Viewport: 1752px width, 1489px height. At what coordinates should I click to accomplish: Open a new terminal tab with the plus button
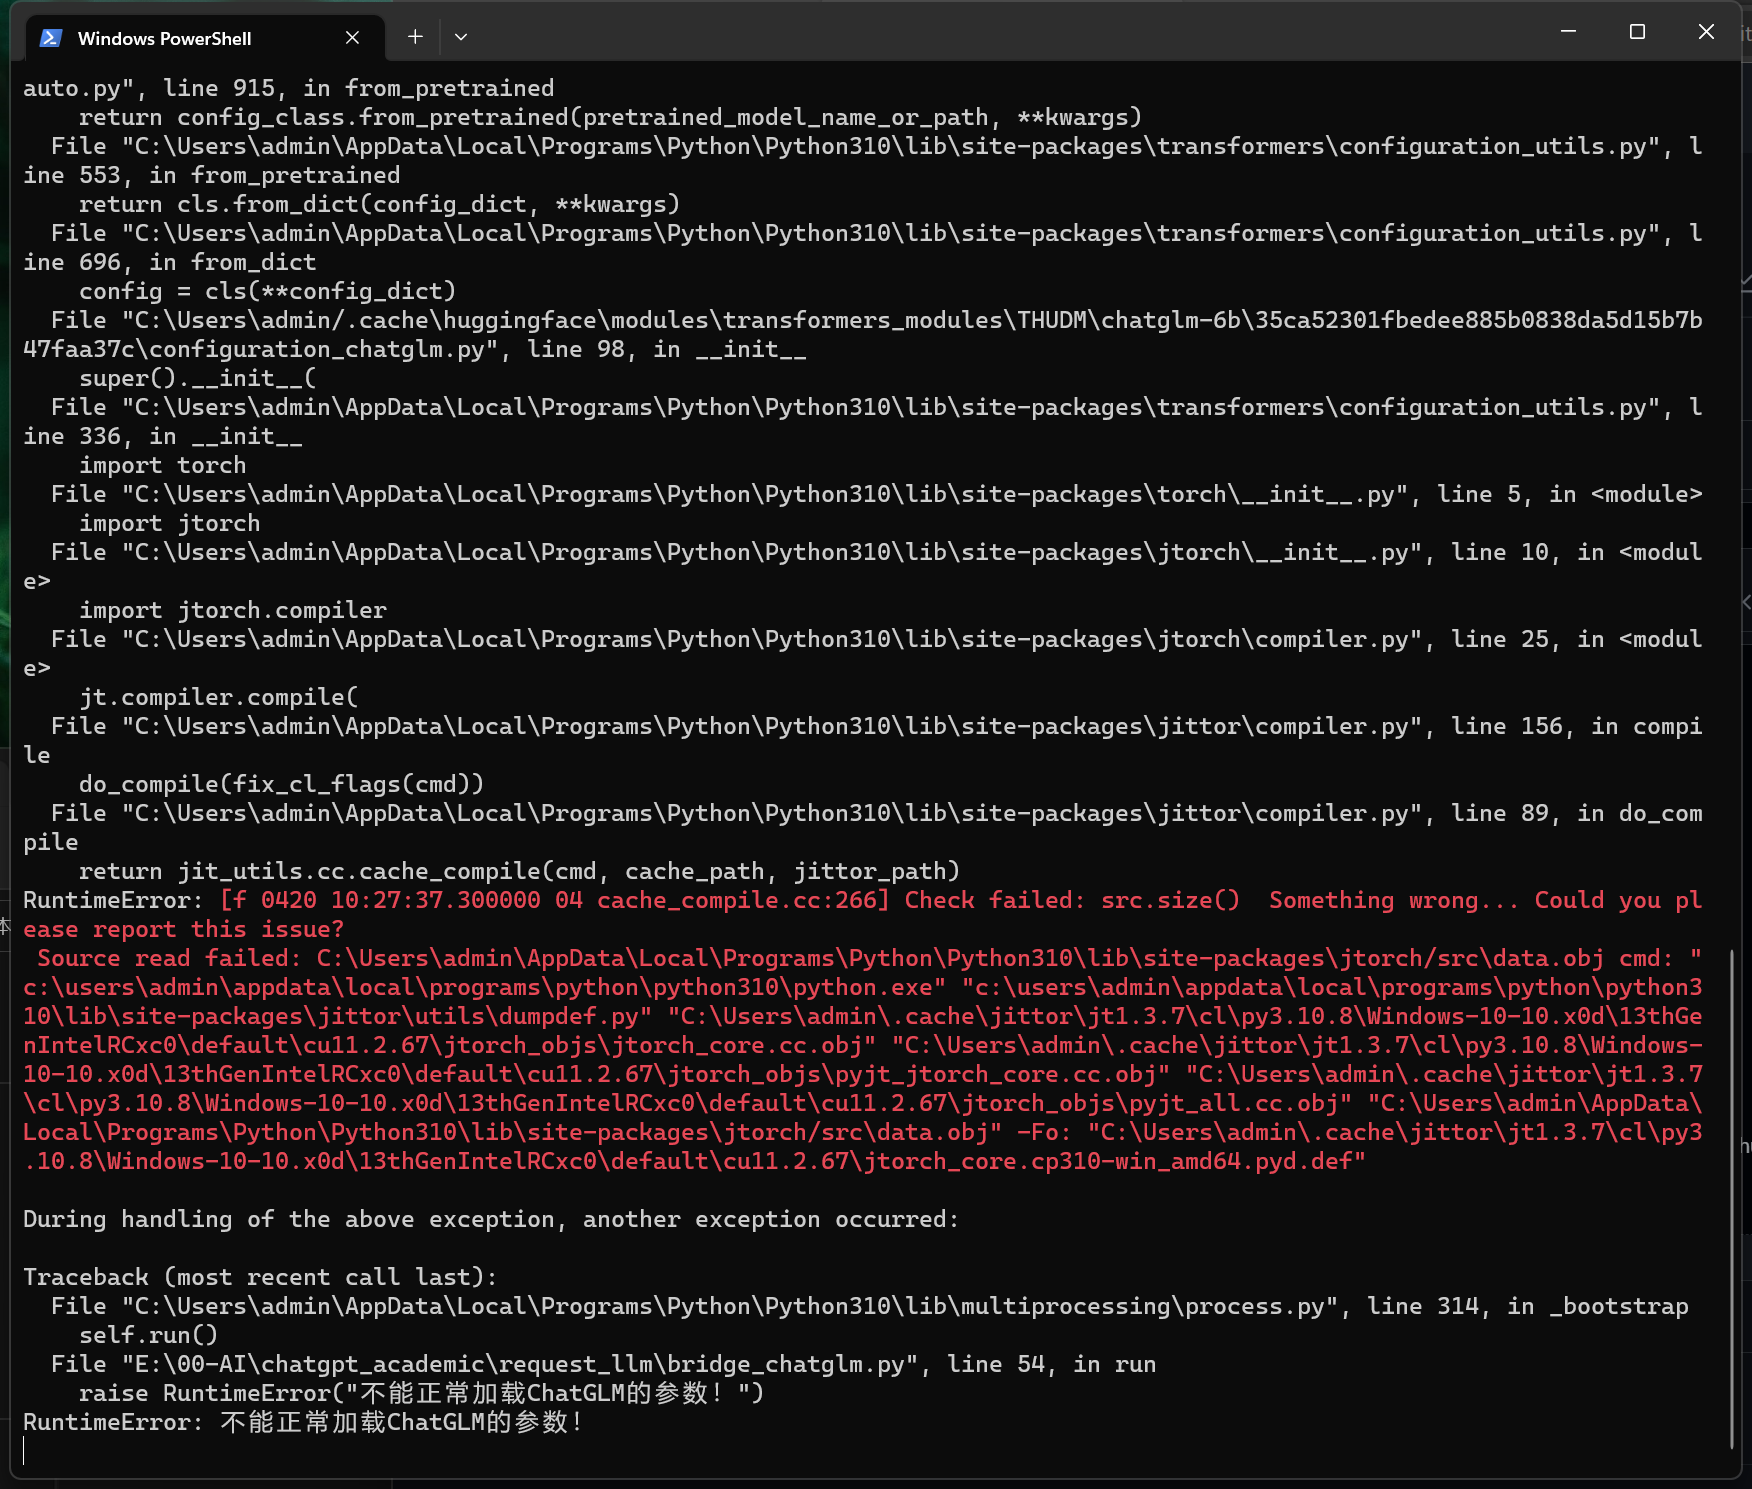pyautogui.click(x=414, y=36)
